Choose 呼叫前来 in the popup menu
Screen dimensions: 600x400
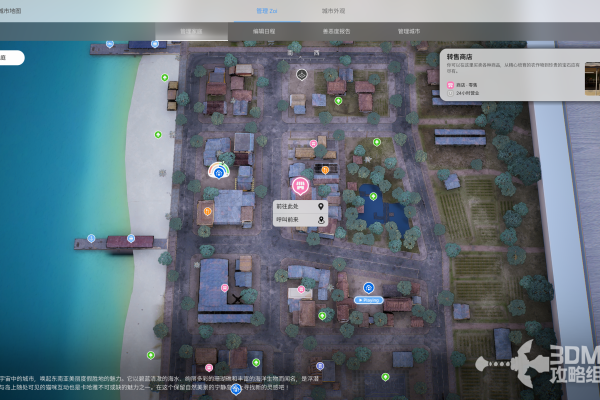click(300, 220)
